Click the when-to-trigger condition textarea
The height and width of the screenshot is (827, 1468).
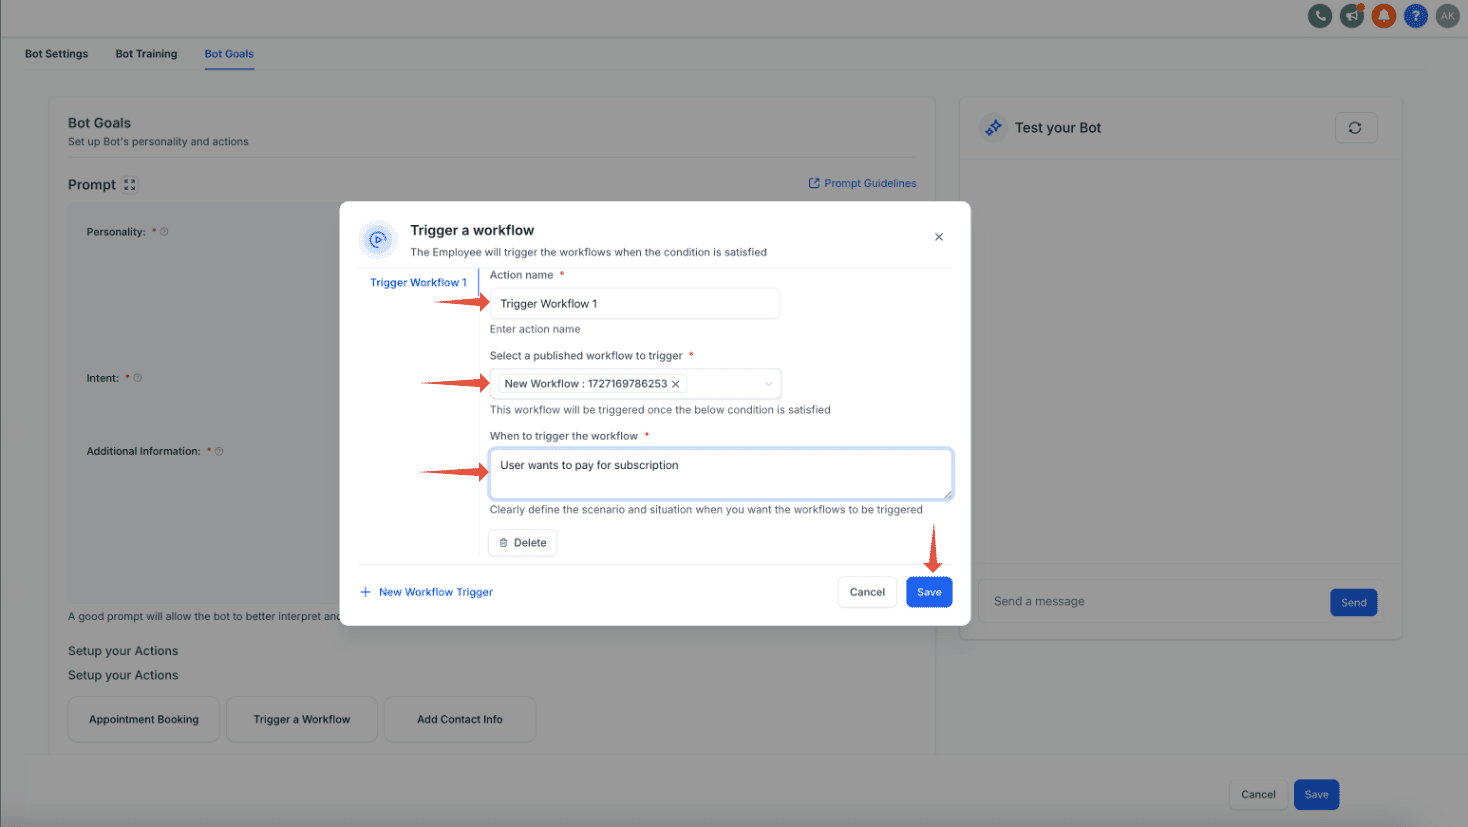pos(720,474)
